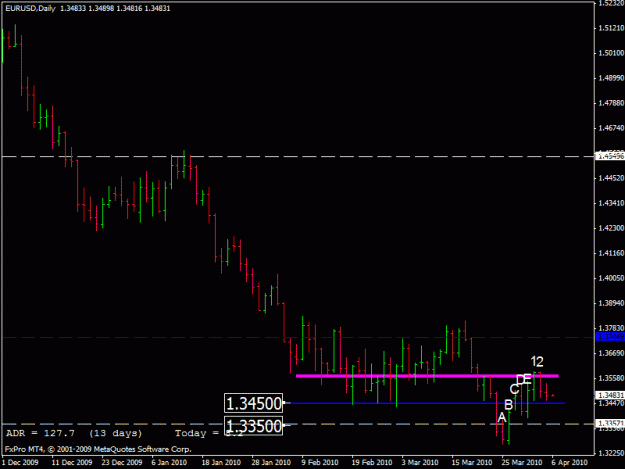
Task: Click the 1.48990 price scale value
Action: pos(611,78)
